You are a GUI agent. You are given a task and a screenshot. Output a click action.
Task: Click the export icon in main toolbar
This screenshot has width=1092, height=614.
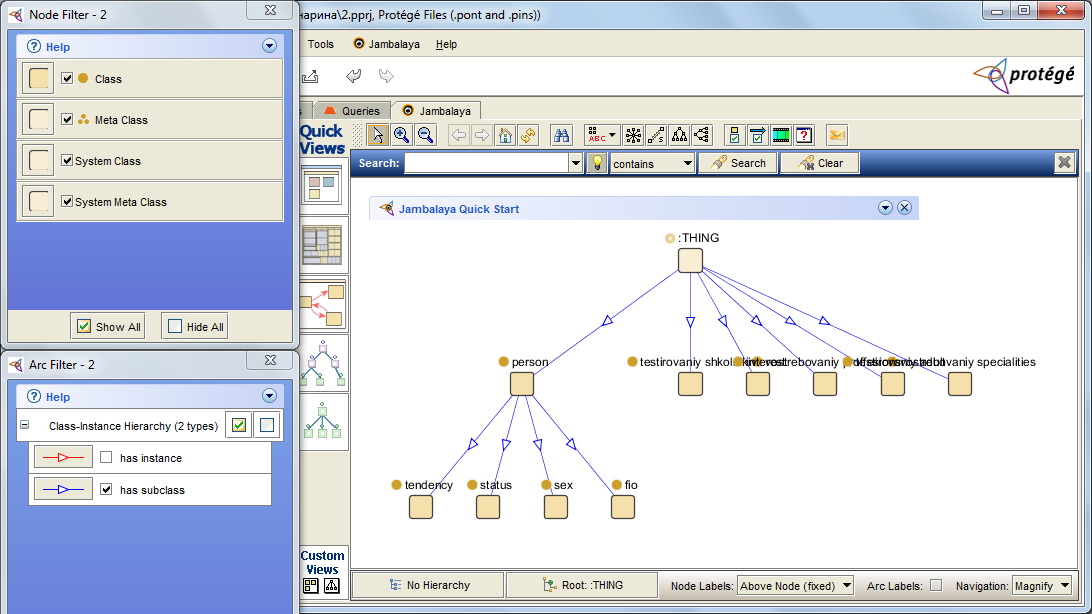click(311, 76)
